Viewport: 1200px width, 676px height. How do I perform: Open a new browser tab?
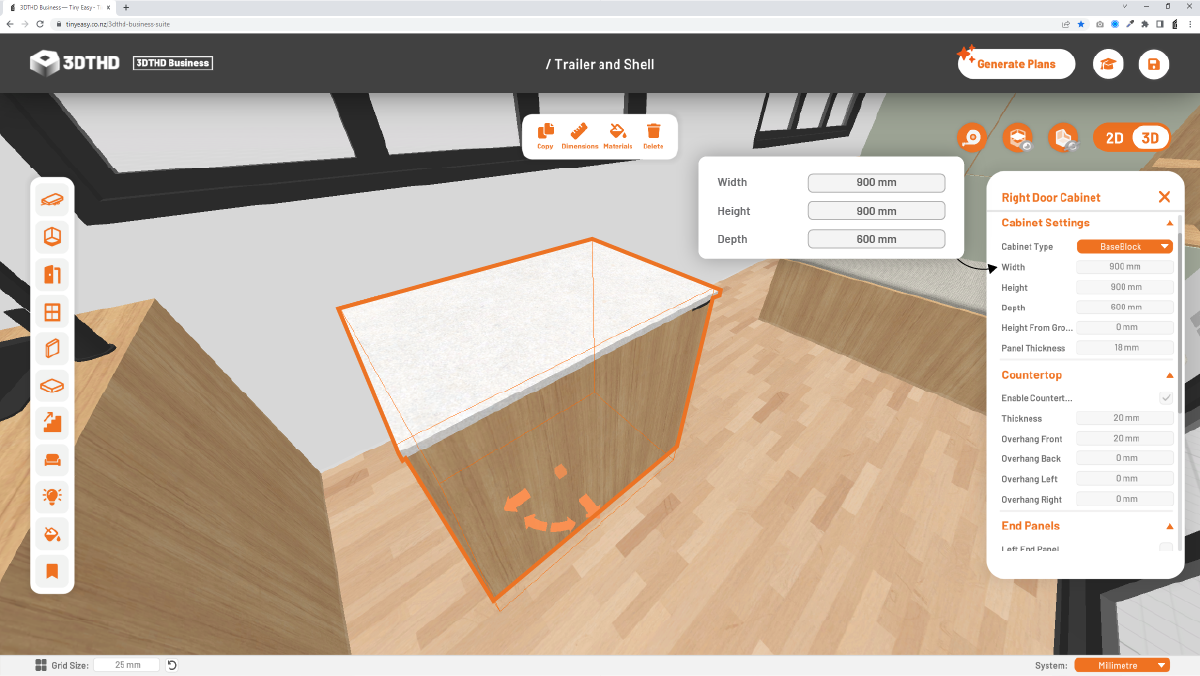click(125, 7)
